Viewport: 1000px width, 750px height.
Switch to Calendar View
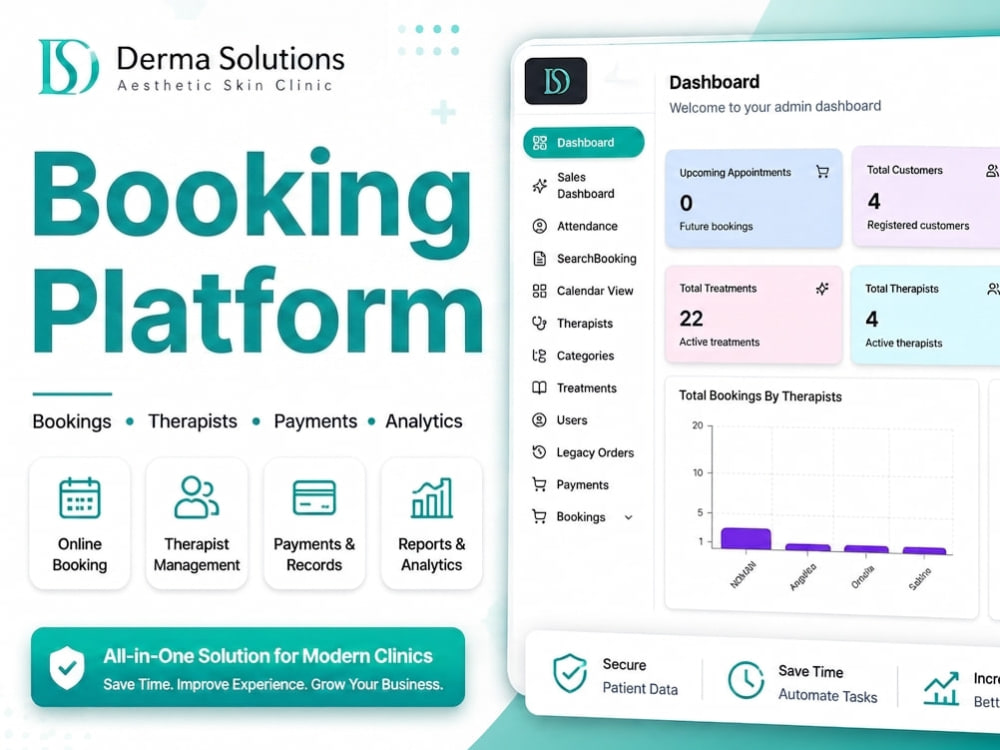pyautogui.click(x=584, y=291)
